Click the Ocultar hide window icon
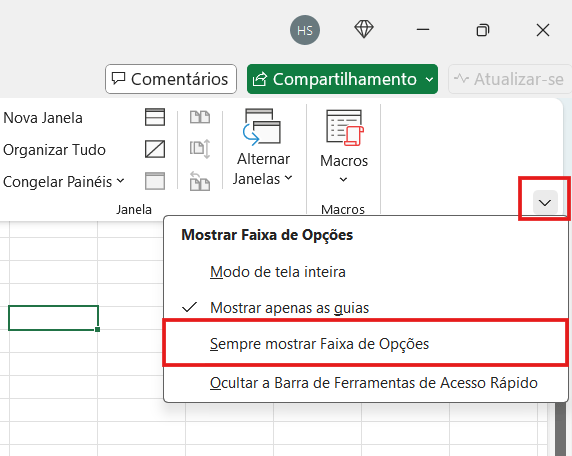This screenshot has height=456, width=572. click(155, 149)
